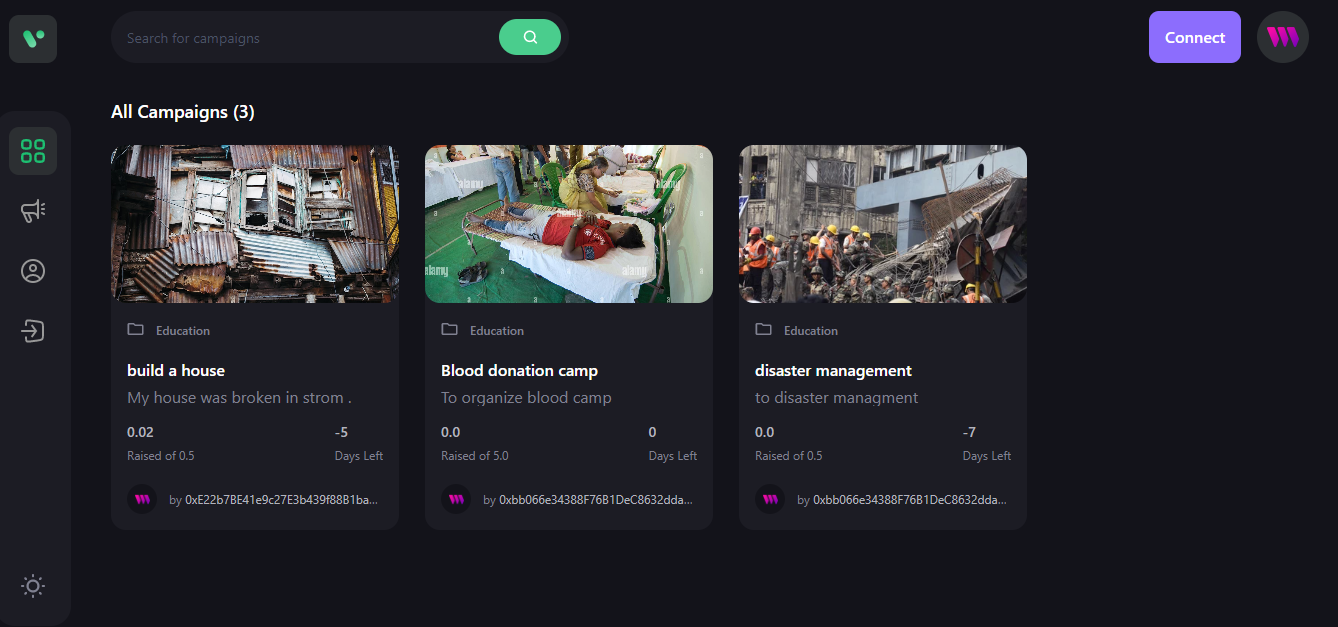Select the Education label on build a house
Image resolution: width=1338 pixels, height=627 pixels.
click(x=182, y=330)
